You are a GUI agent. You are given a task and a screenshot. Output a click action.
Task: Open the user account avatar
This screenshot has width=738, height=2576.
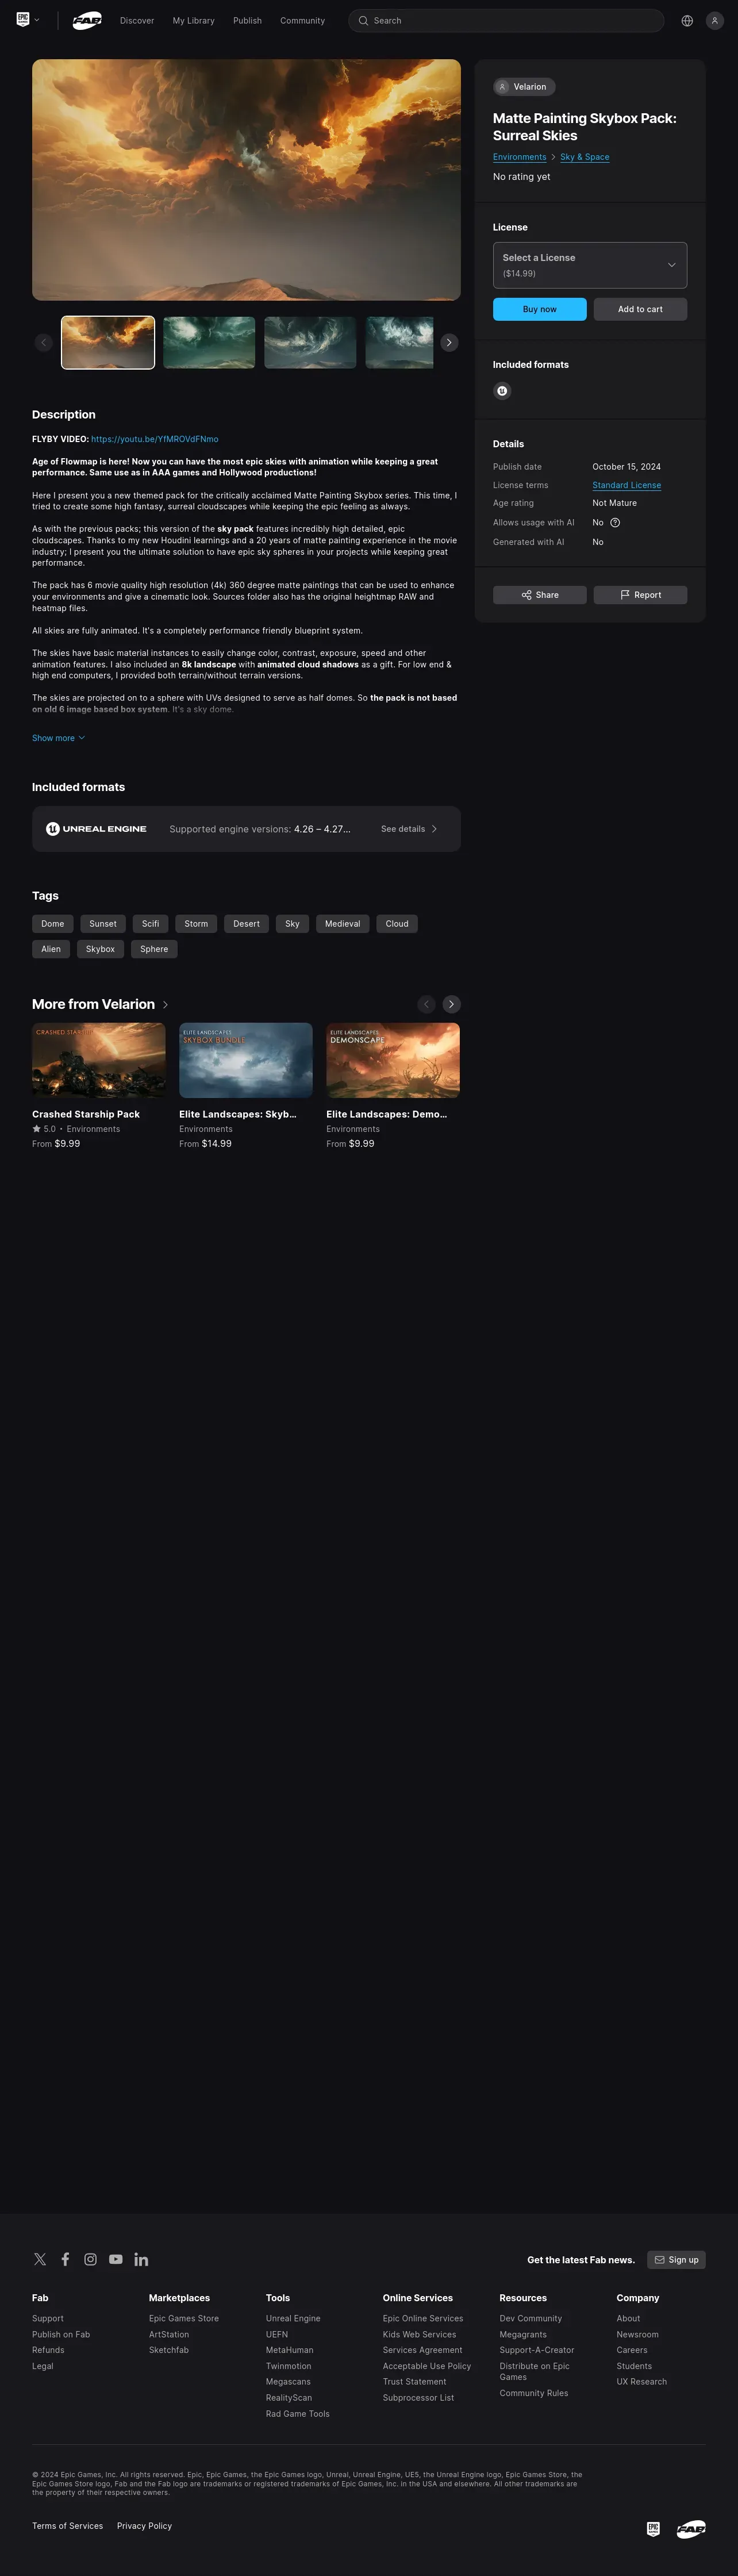coord(715,20)
